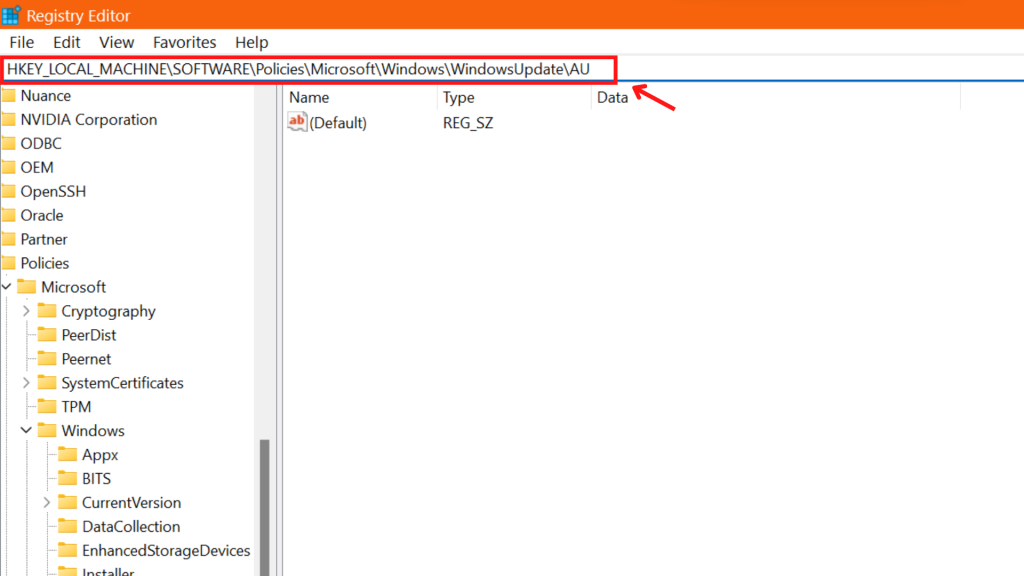This screenshot has width=1024, height=576.
Task: Click the Cryptography folder icon
Action: tap(47, 311)
